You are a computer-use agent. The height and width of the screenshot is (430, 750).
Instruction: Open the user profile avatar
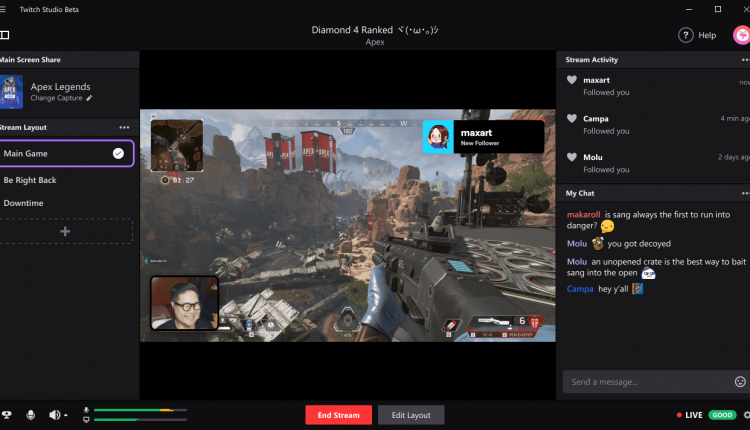(x=742, y=35)
